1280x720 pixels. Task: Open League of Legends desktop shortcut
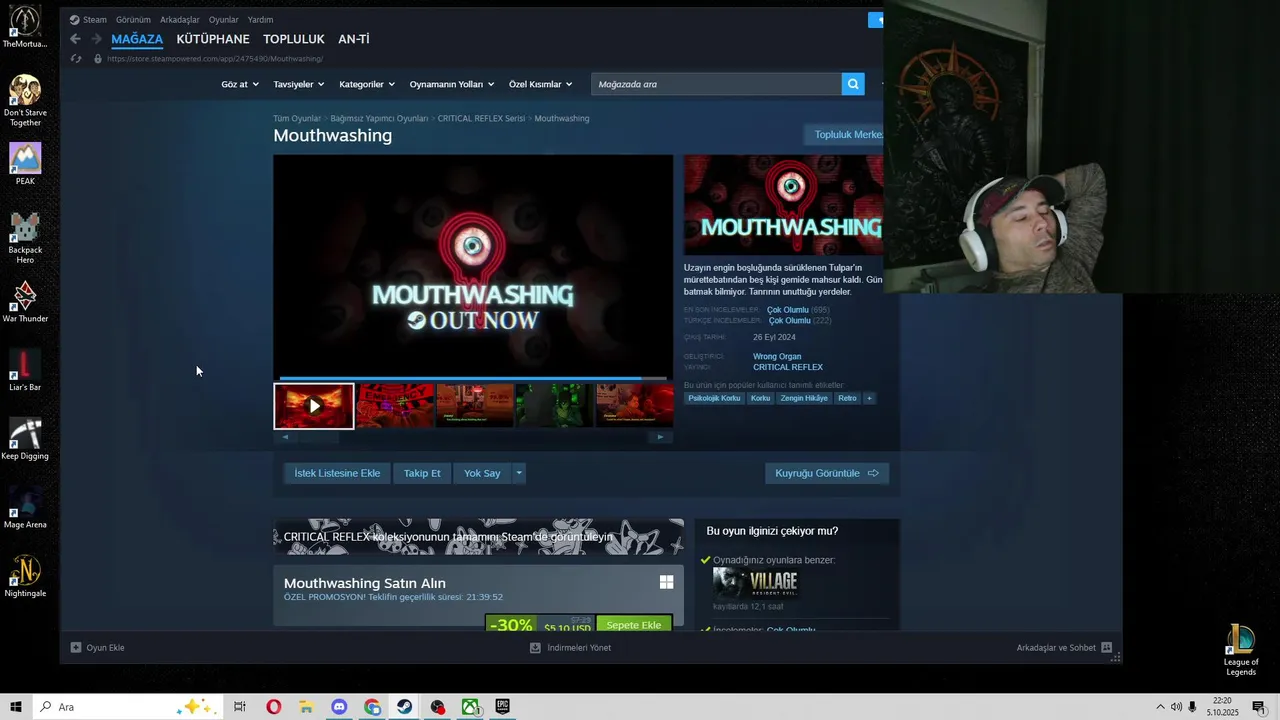point(1241,649)
